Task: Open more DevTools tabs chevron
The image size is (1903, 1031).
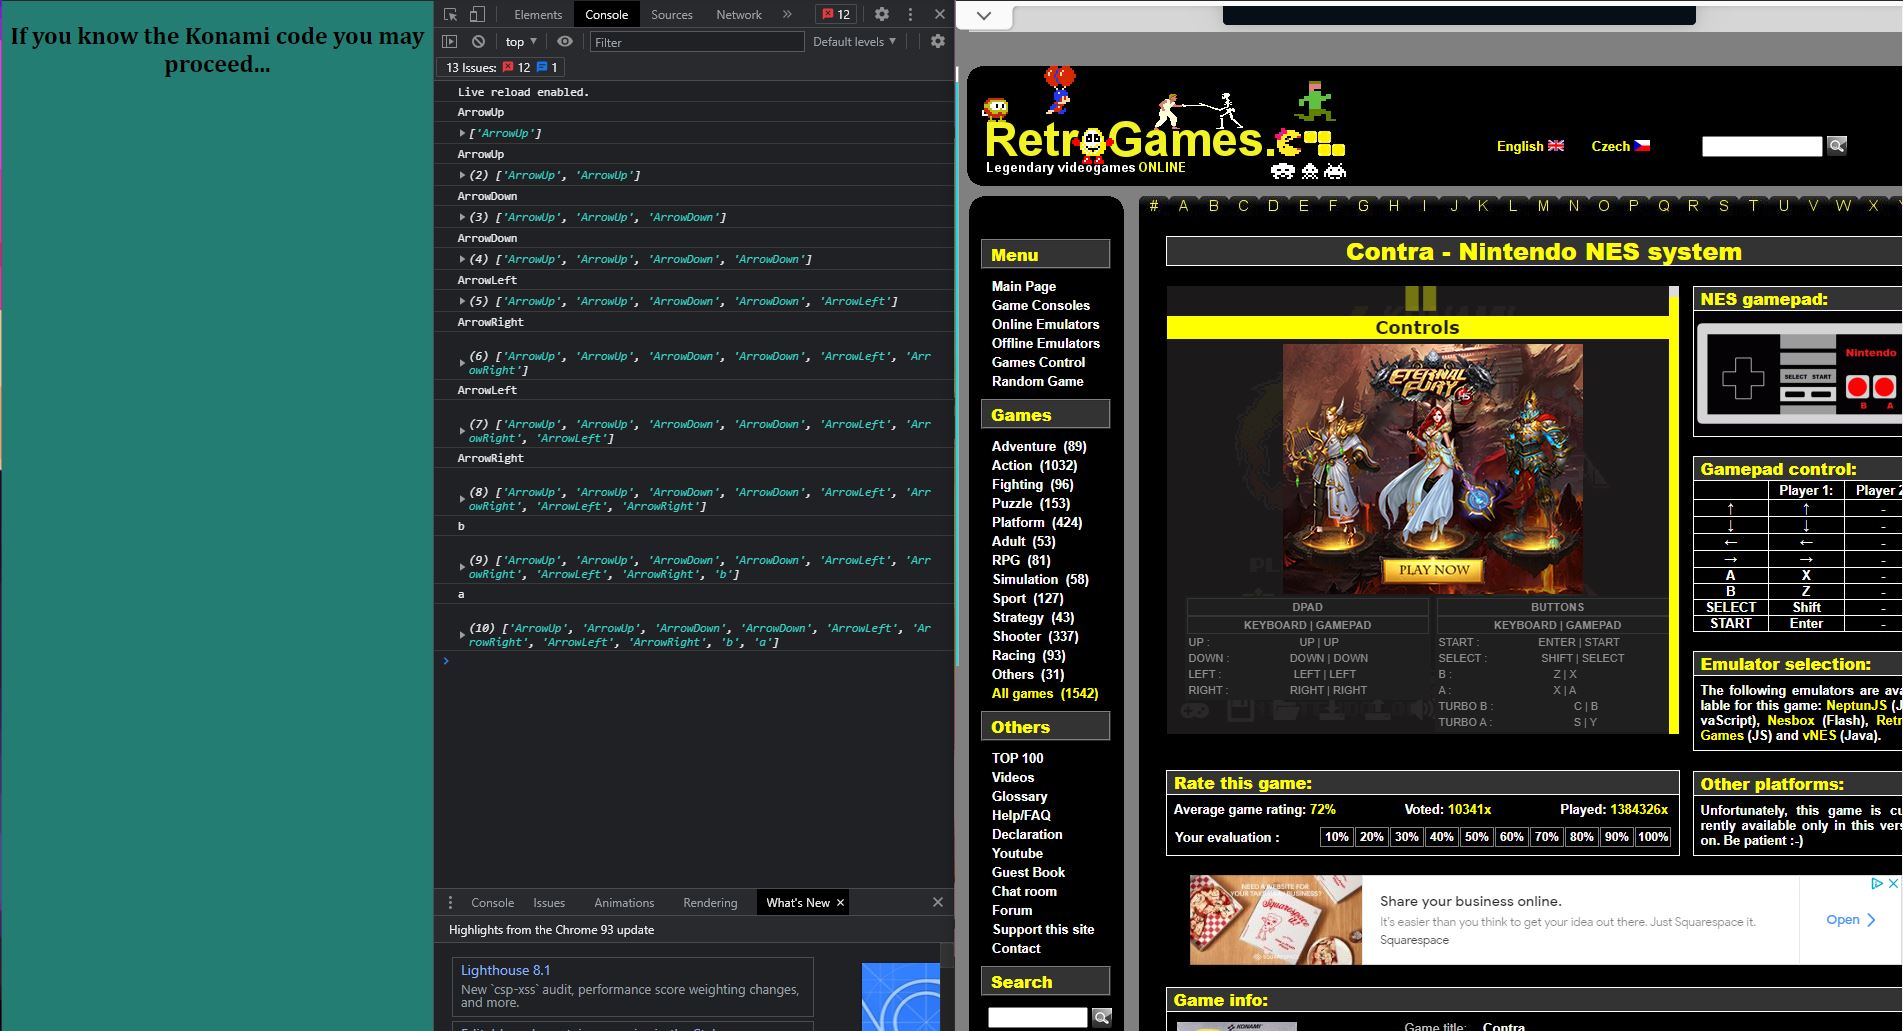Action: click(x=787, y=14)
